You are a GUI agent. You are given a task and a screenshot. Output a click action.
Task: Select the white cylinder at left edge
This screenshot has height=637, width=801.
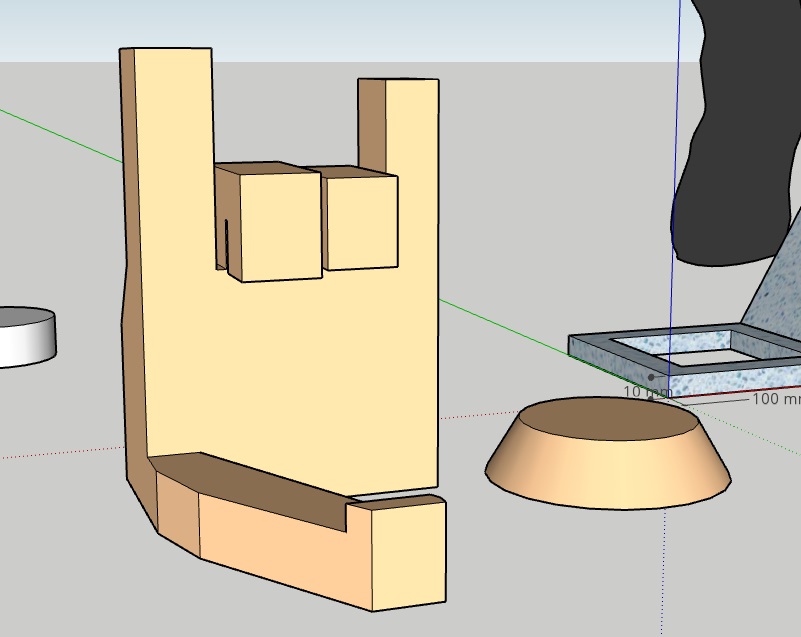pos(25,338)
